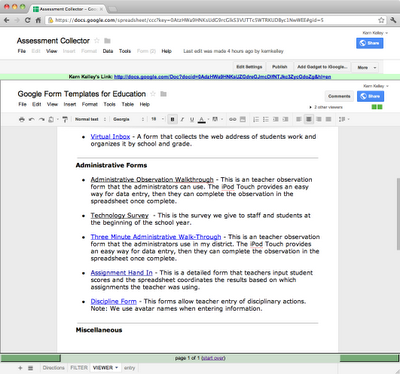
Task: Expand the 2 other viewers list
Action: tap(326, 107)
